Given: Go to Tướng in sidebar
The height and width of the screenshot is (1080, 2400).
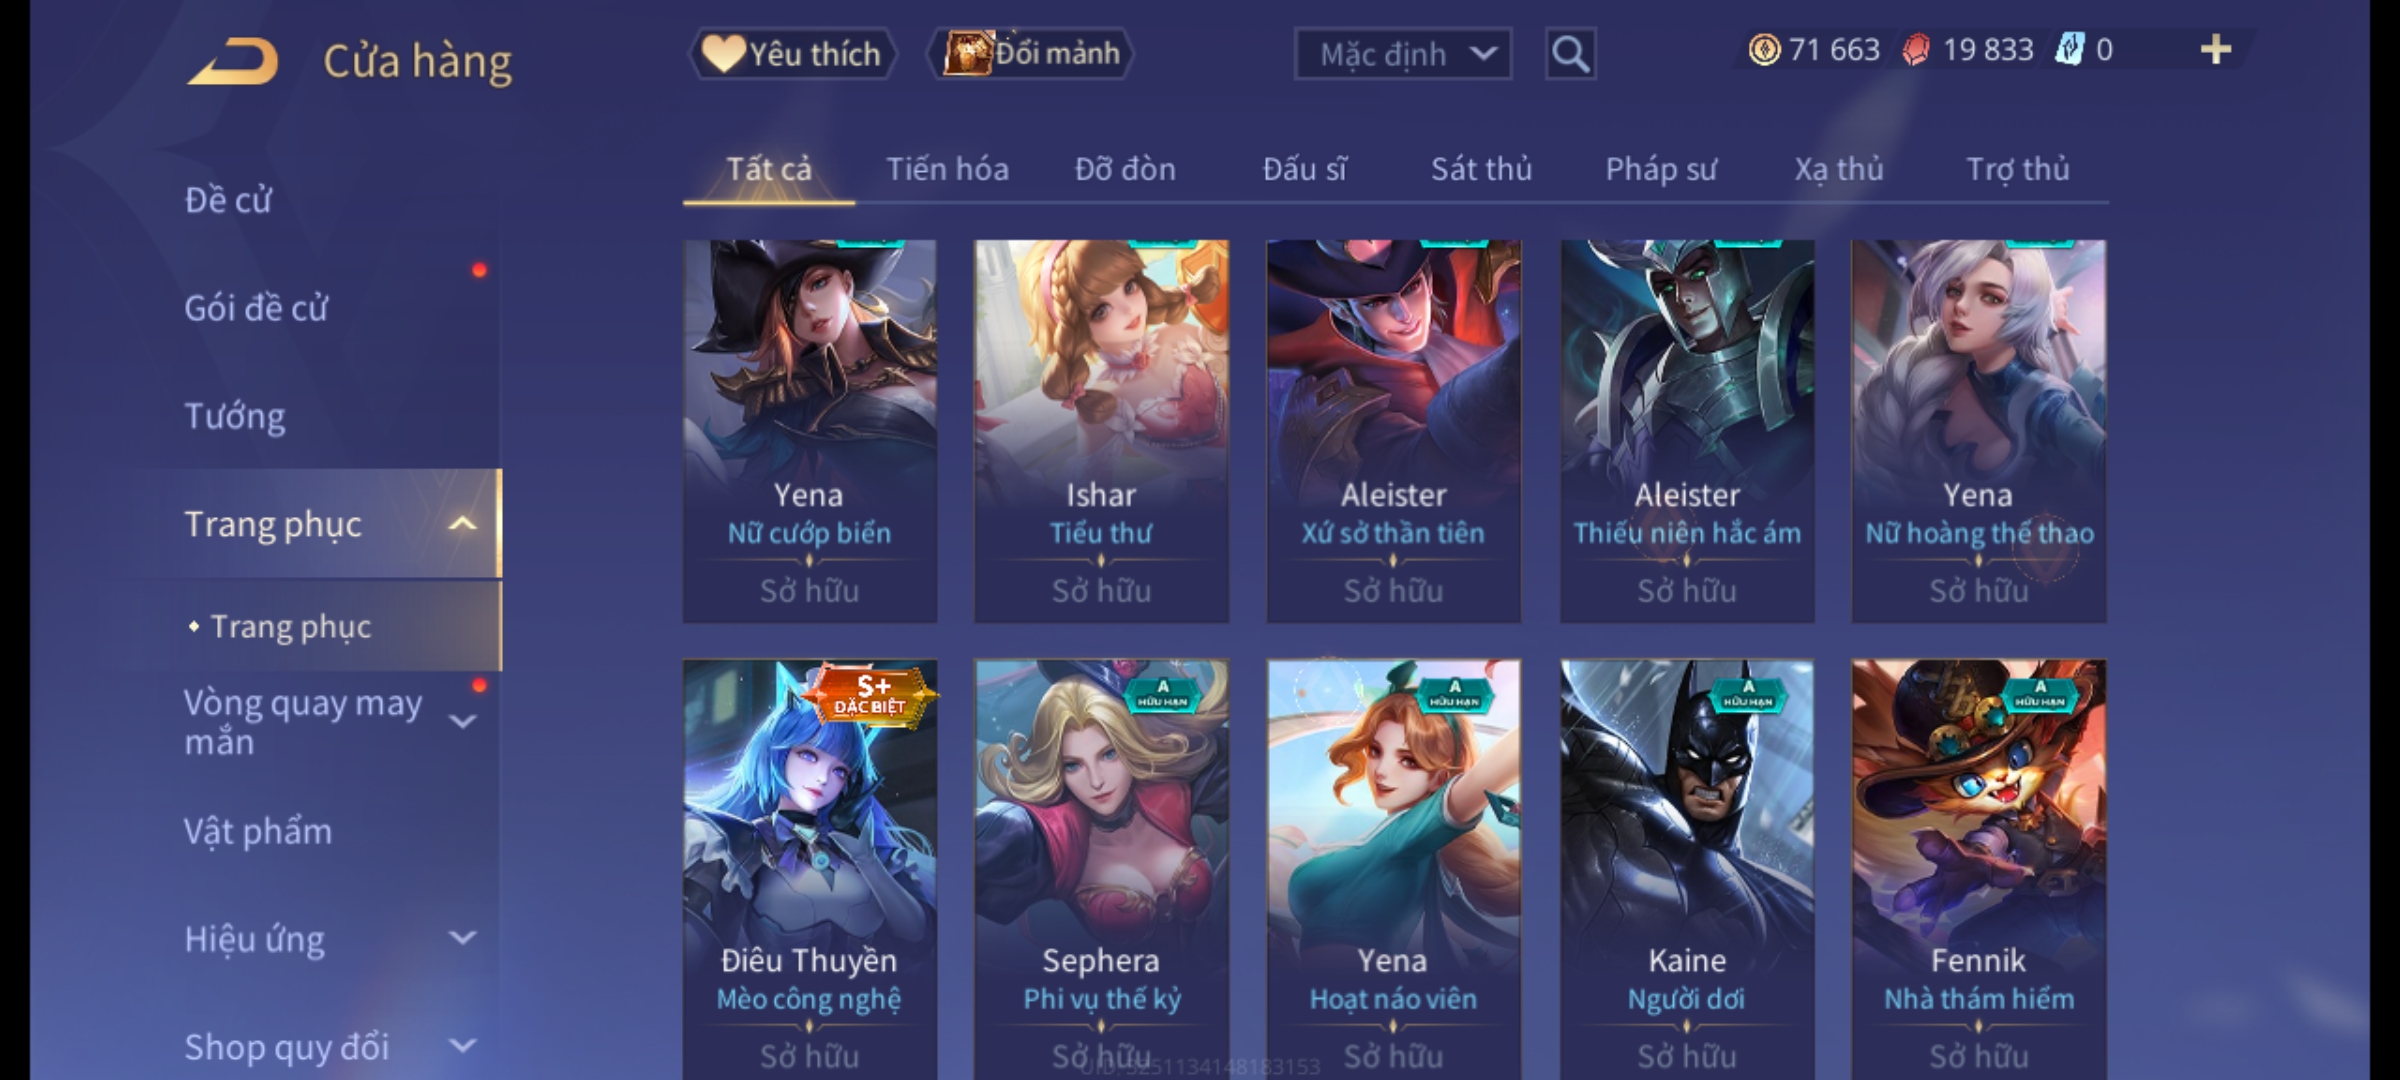Looking at the screenshot, I should tap(235, 416).
